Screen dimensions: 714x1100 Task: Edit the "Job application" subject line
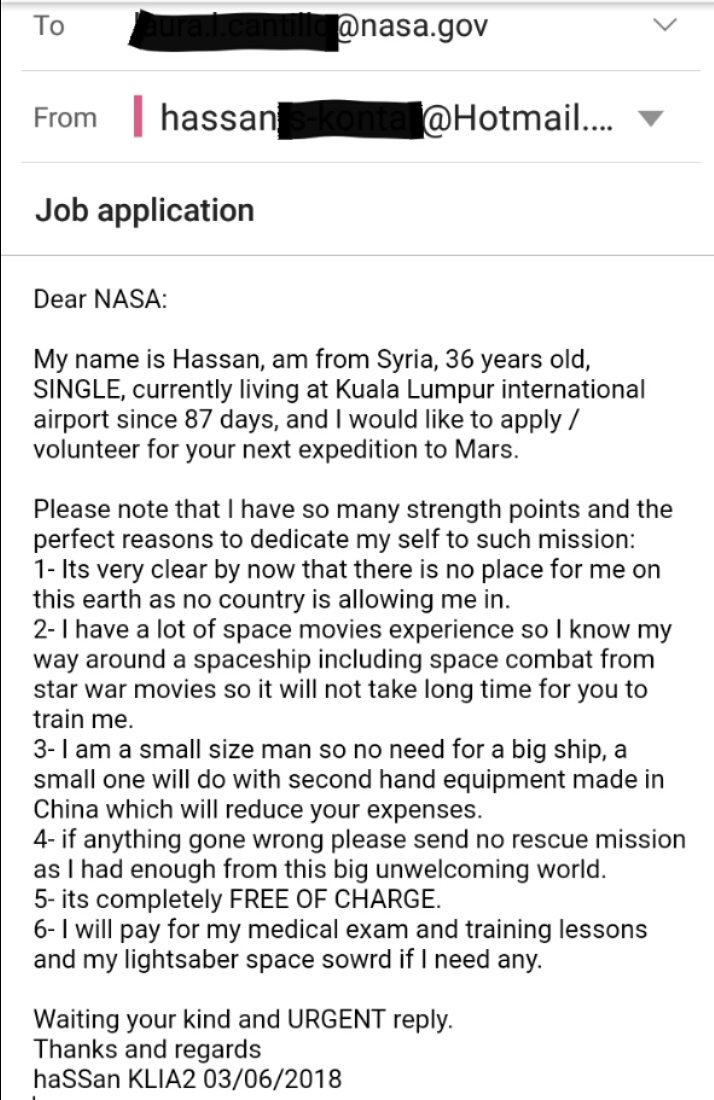[145, 210]
